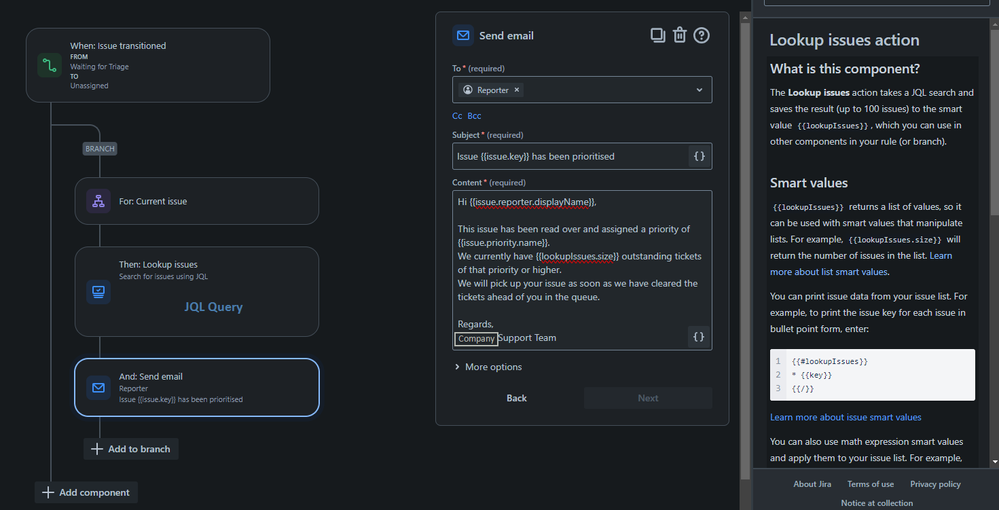Expand More options section
Screen dimensions: 999x510
coord(488,367)
